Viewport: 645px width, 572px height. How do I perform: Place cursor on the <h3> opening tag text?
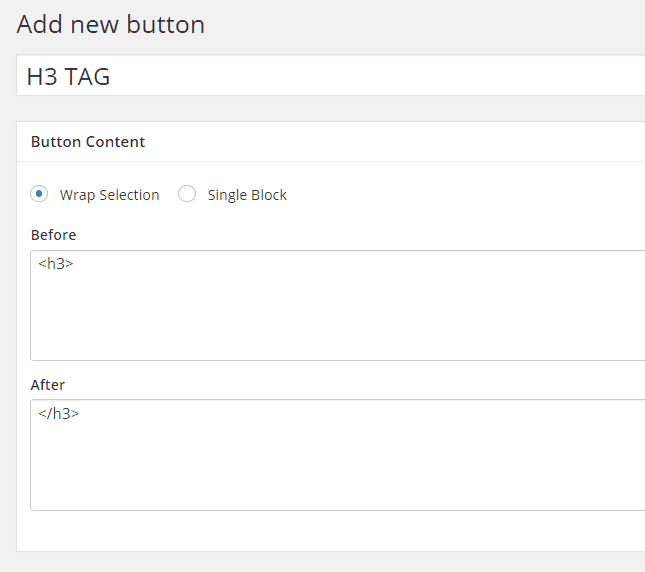click(x=56, y=264)
